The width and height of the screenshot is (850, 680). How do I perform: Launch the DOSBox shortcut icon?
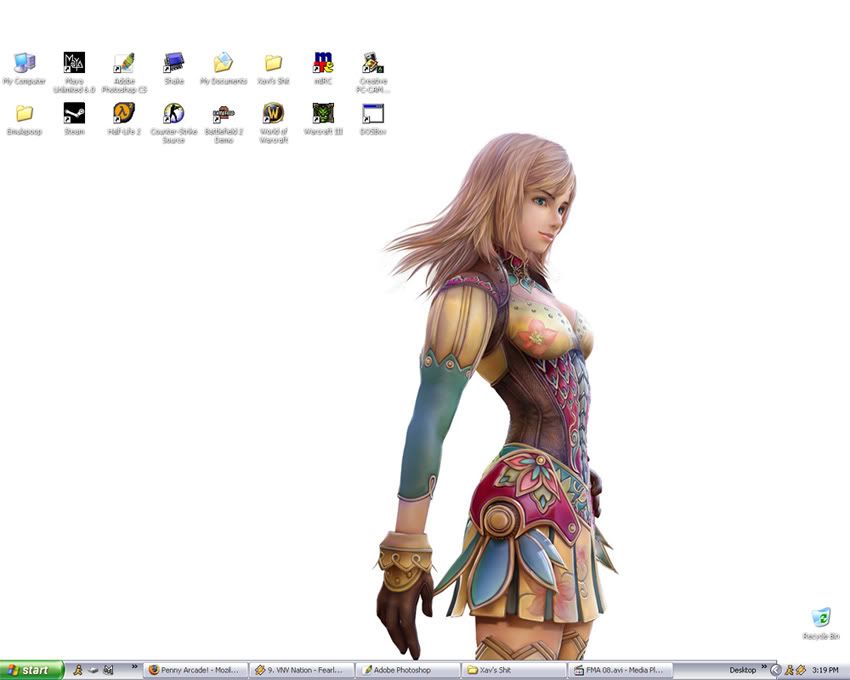pyautogui.click(x=373, y=113)
